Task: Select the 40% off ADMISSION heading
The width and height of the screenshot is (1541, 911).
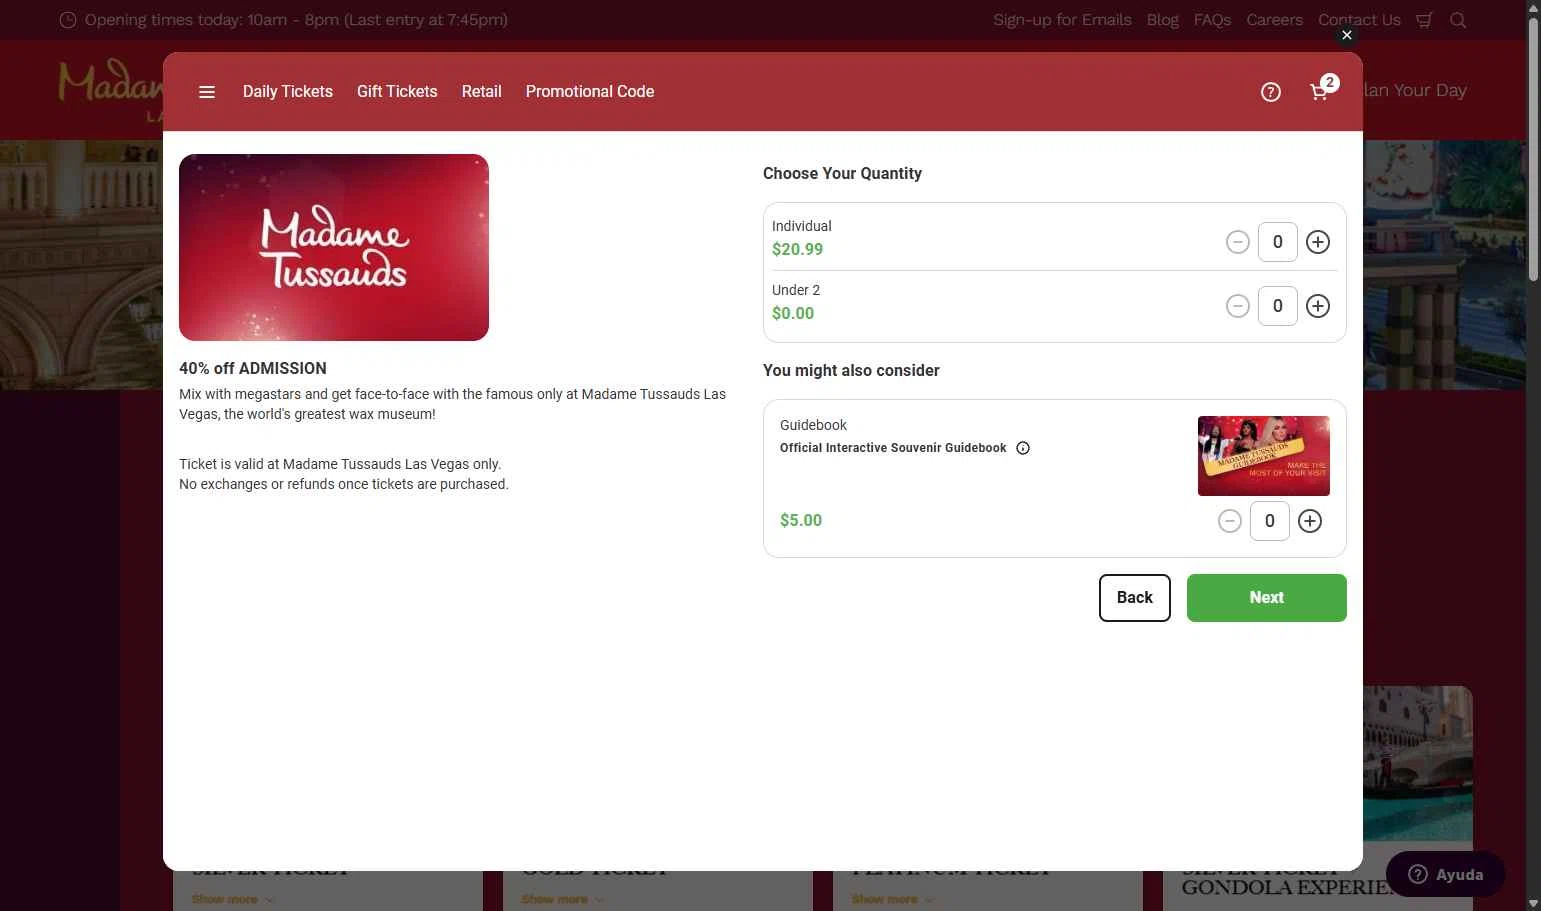Action: (253, 369)
